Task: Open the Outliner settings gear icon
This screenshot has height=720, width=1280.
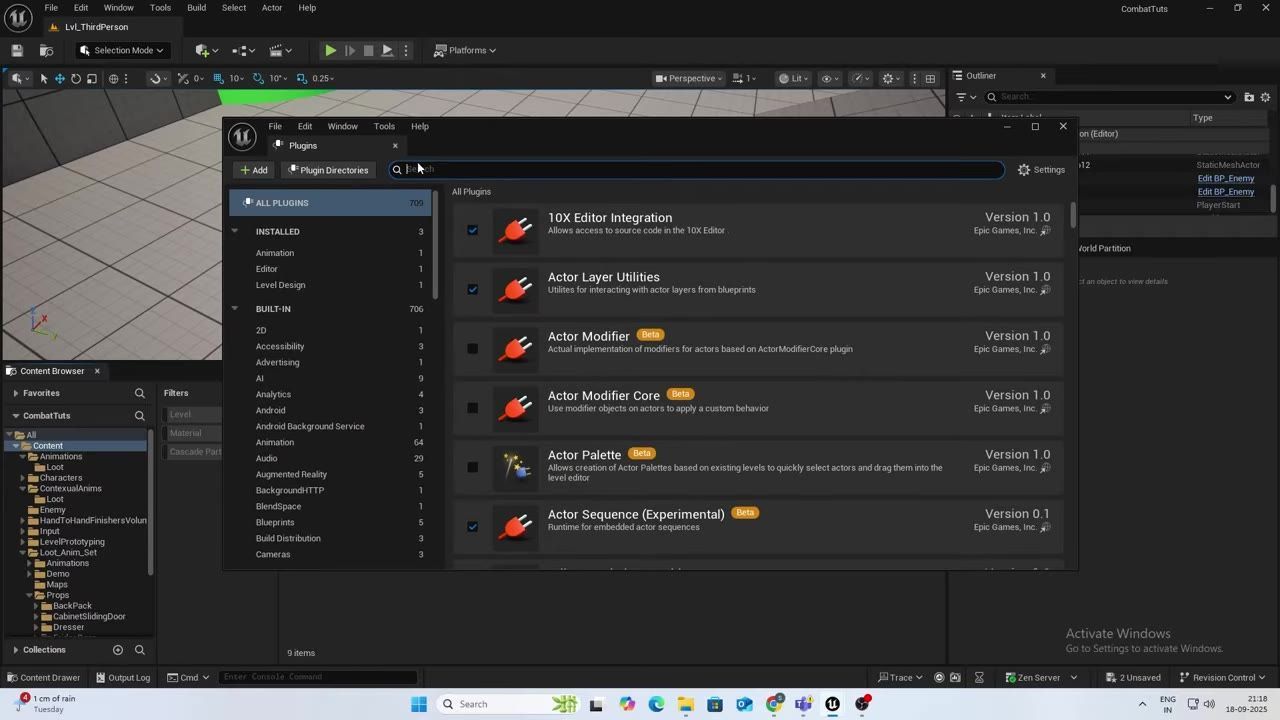Action: point(1265,97)
